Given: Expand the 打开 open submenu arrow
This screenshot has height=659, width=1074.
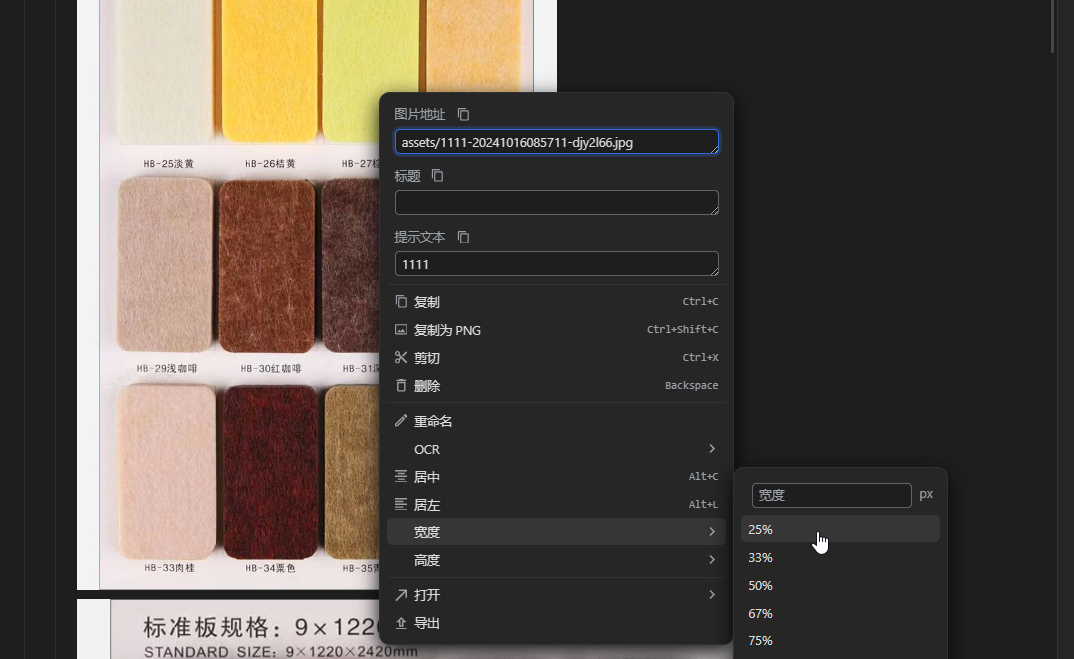Looking at the screenshot, I should point(711,595).
